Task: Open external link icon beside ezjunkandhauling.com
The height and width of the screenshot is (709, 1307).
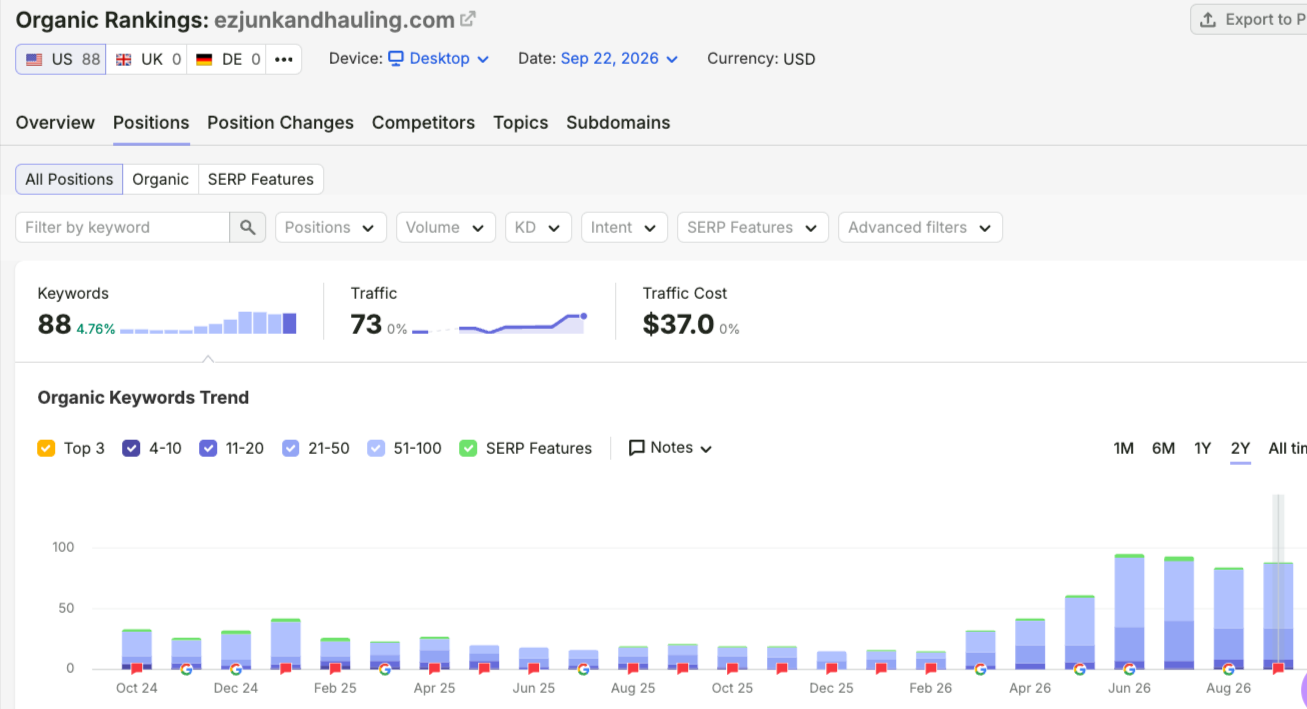Action: coord(468,18)
